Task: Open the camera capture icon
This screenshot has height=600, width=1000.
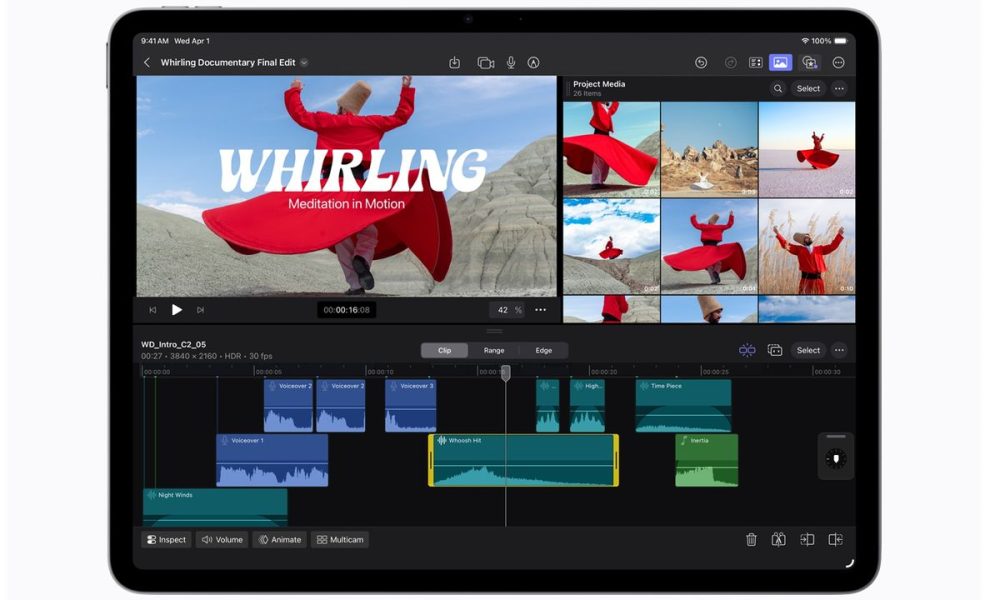Action: click(485, 62)
